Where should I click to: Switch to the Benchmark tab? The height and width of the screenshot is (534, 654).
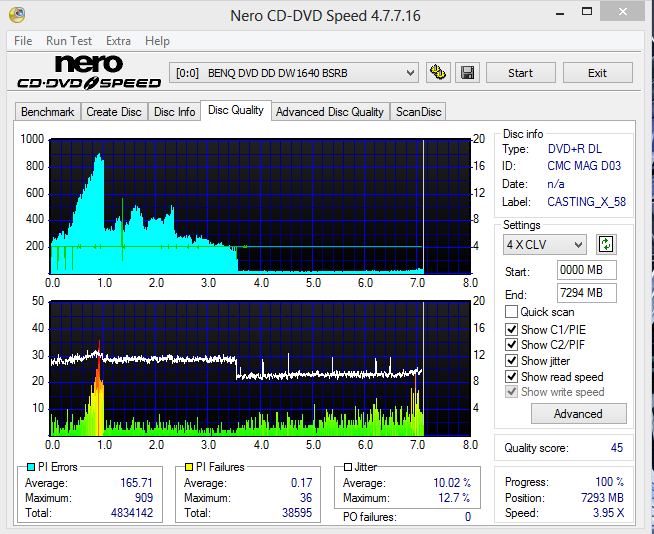48,112
